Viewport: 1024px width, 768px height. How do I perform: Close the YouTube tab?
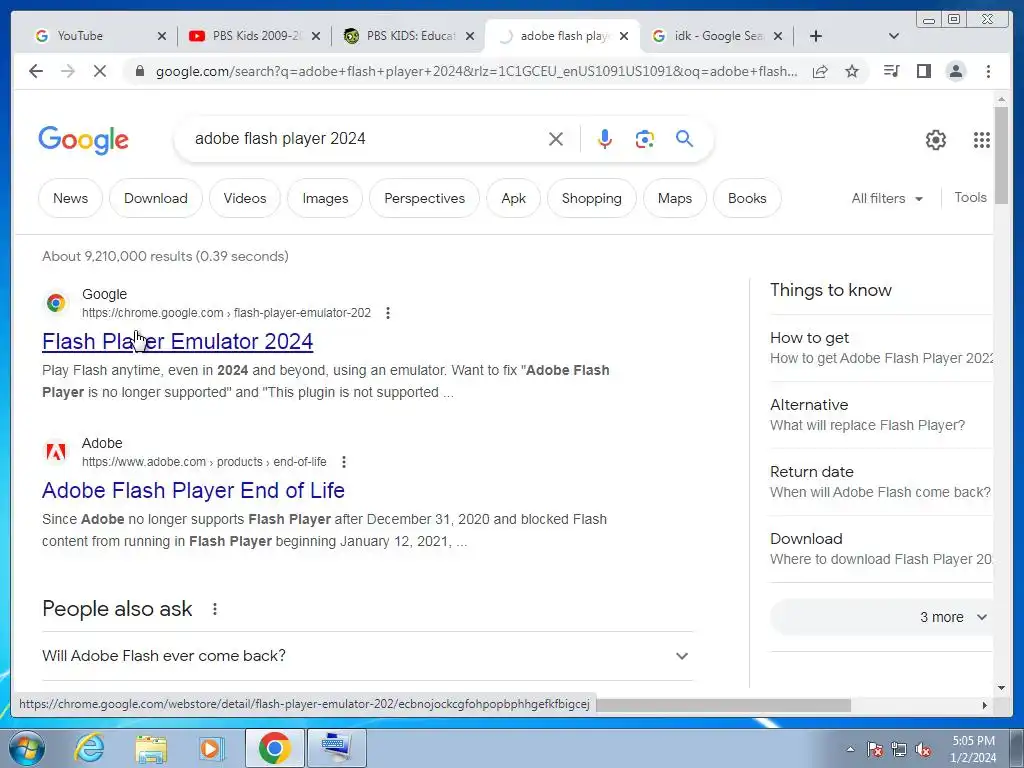[x=162, y=36]
